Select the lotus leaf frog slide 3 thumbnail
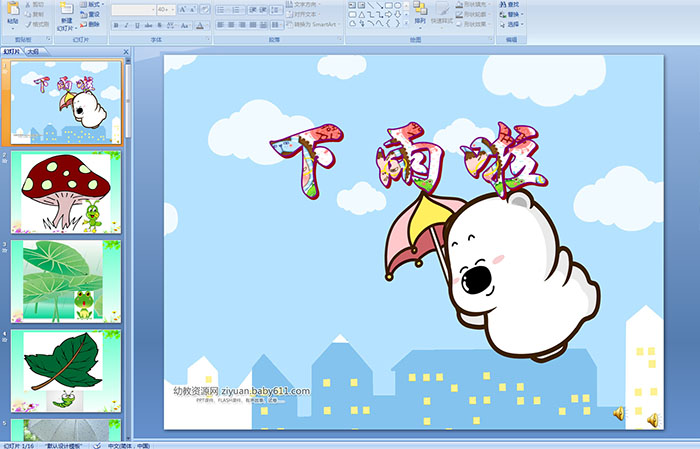 [x=66, y=282]
